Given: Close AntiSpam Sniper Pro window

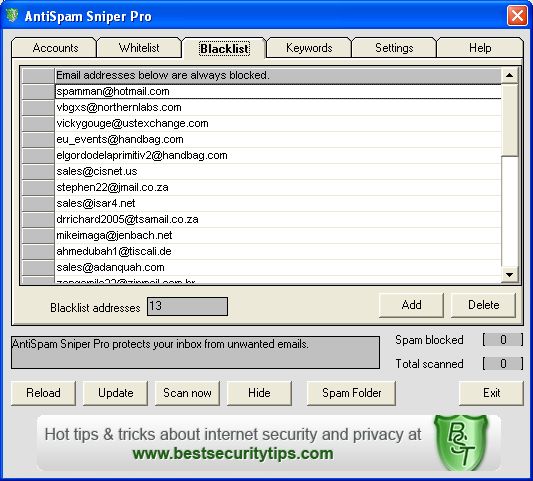Looking at the screenshot, I should click(517, 16).
